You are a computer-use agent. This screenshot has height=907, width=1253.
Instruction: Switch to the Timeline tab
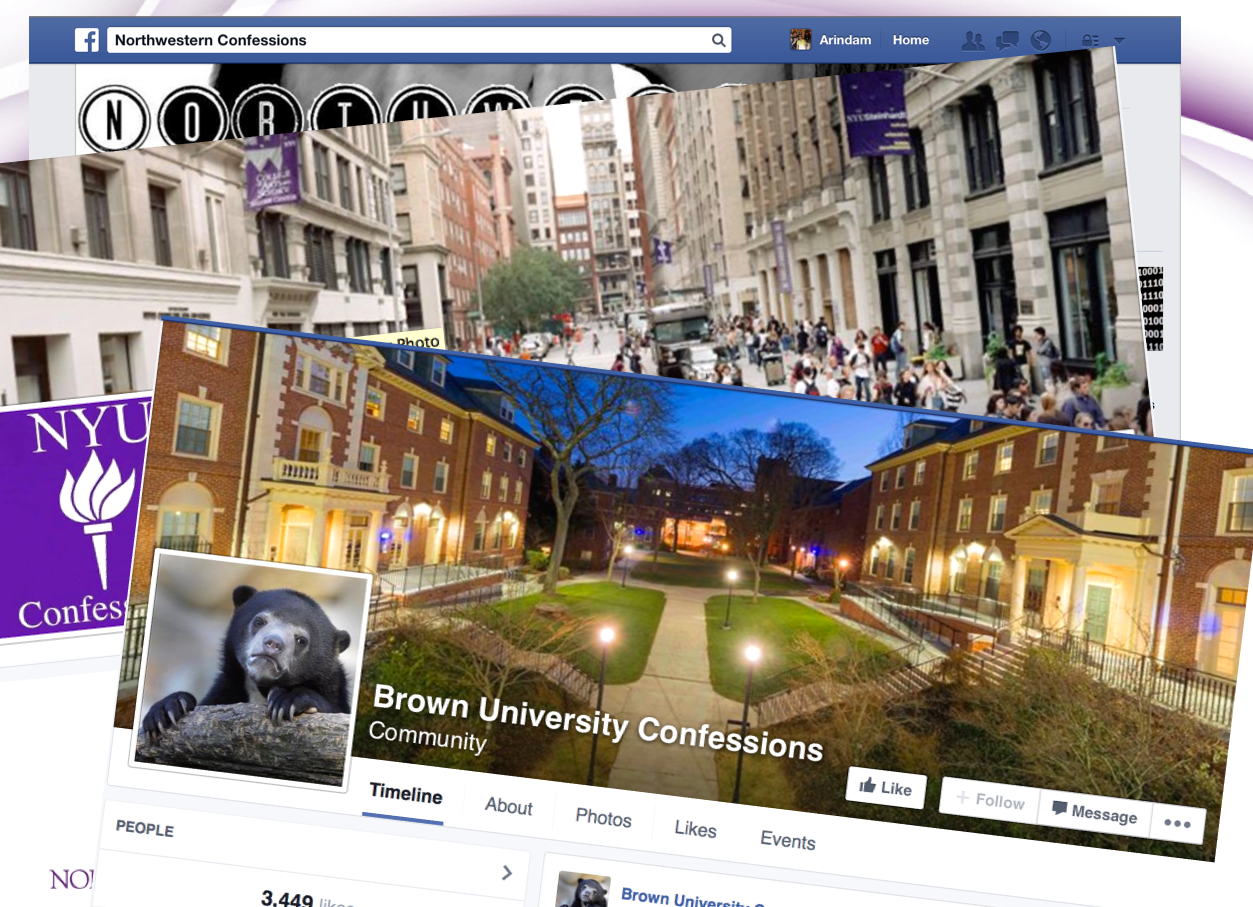tap(405, 795)
